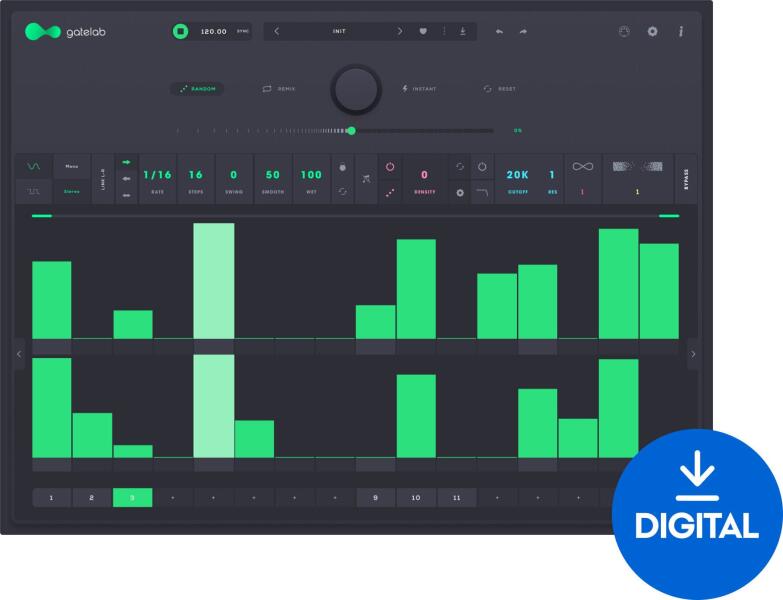The image size is (783, 600).
Task: Switch channel mode to Stereo
Action: click(71, 191)
